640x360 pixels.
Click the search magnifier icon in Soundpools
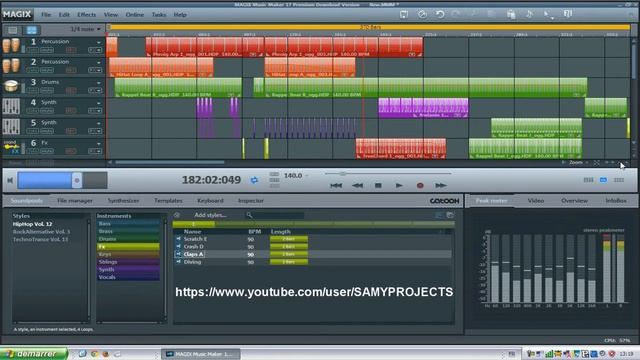coord(249,215)
